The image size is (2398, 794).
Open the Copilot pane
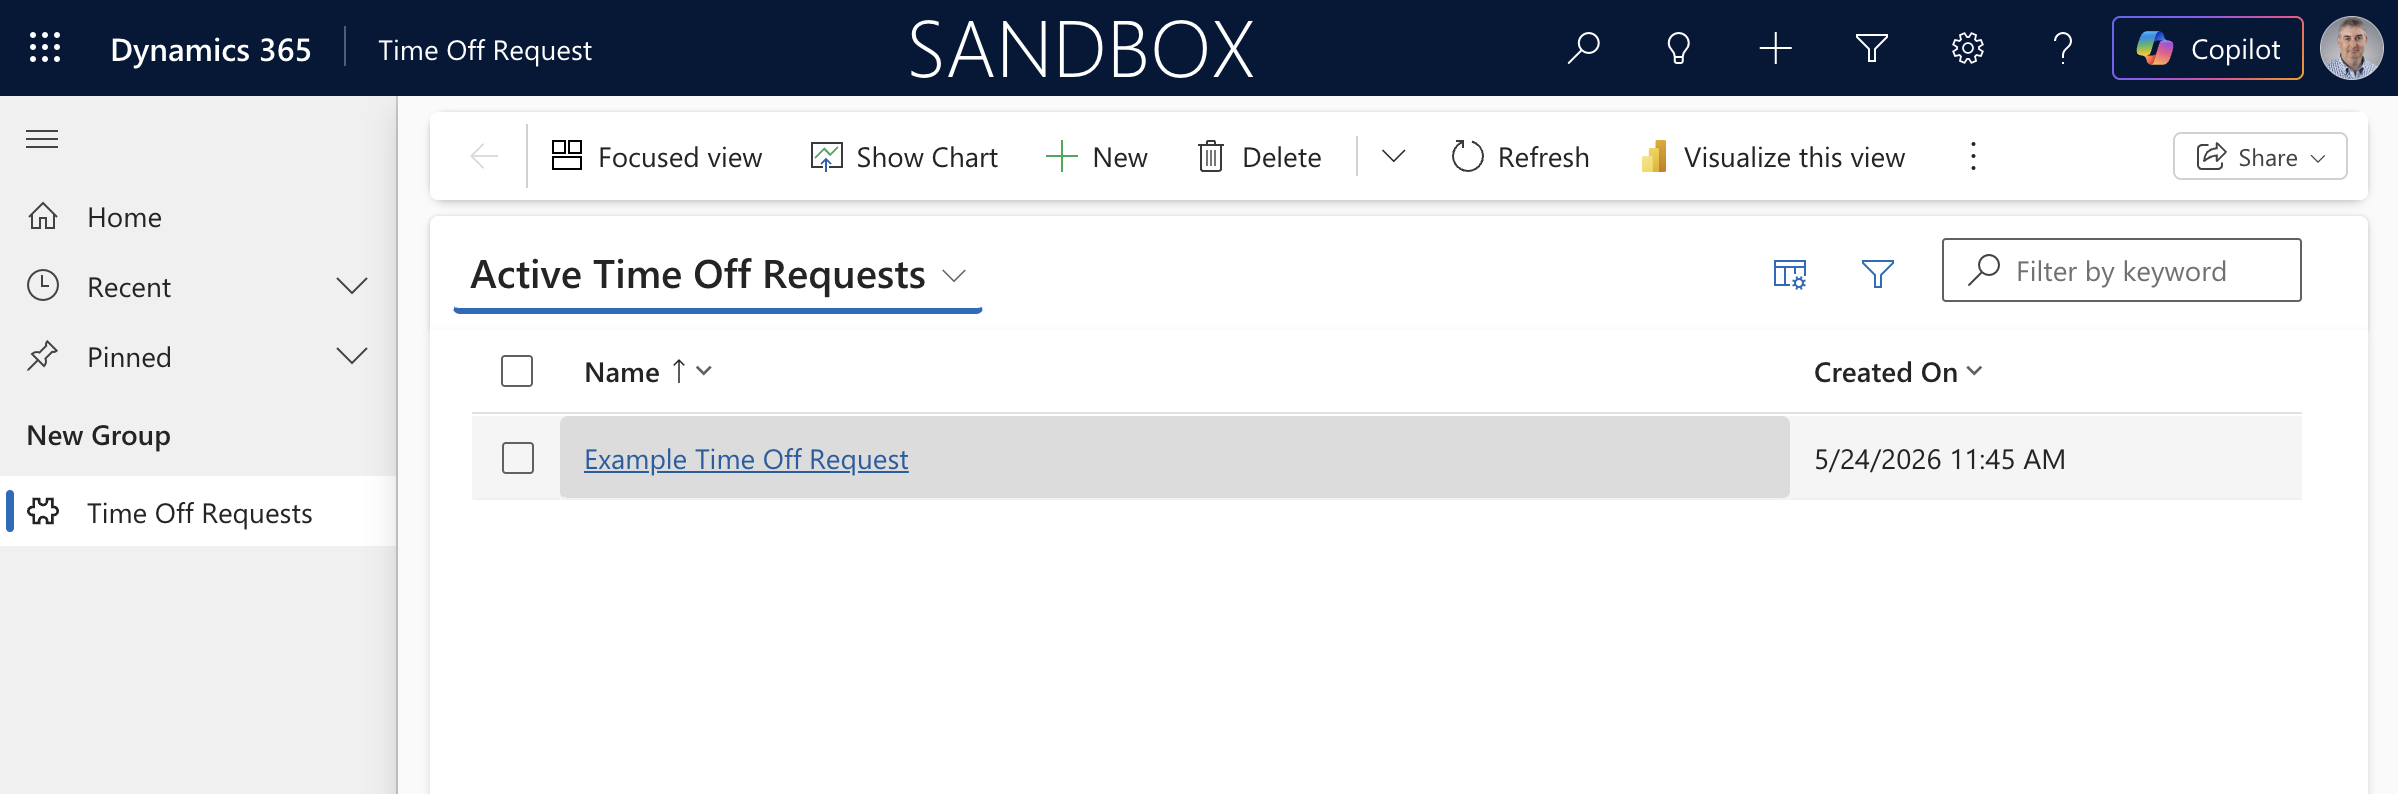click(x=2207, y=48)
